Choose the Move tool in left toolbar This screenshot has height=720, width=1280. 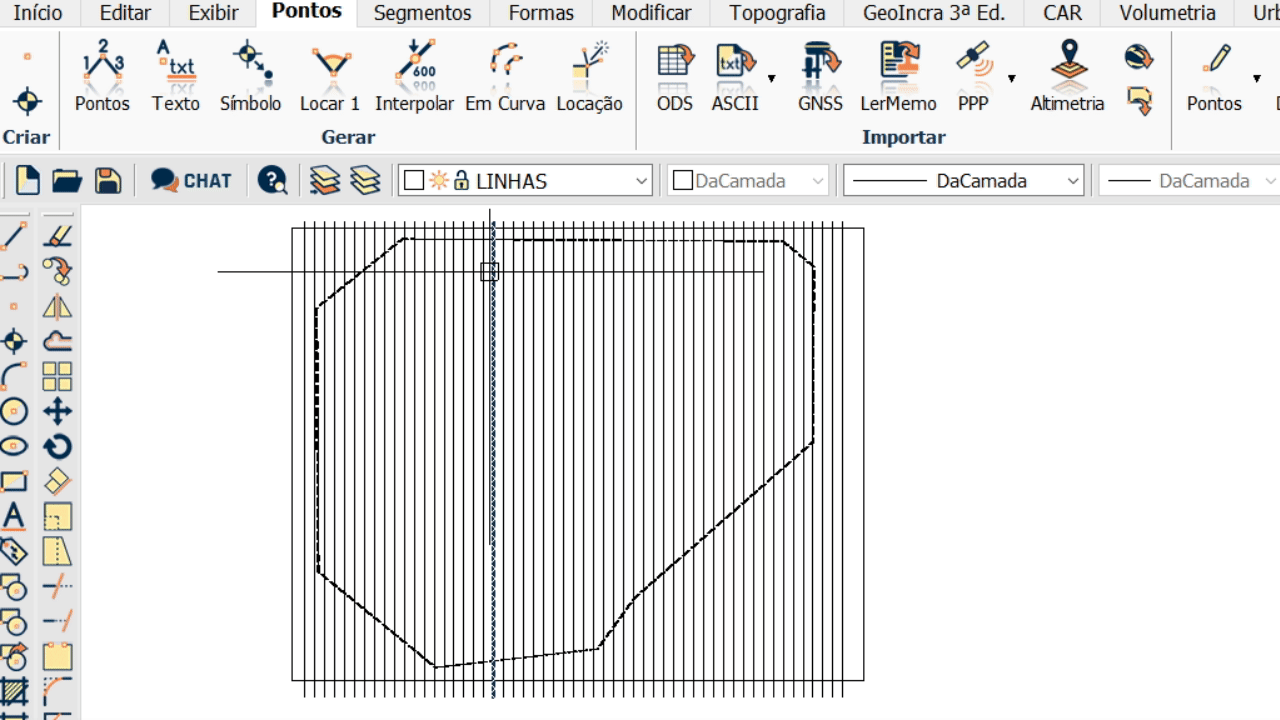click(58, 411)
